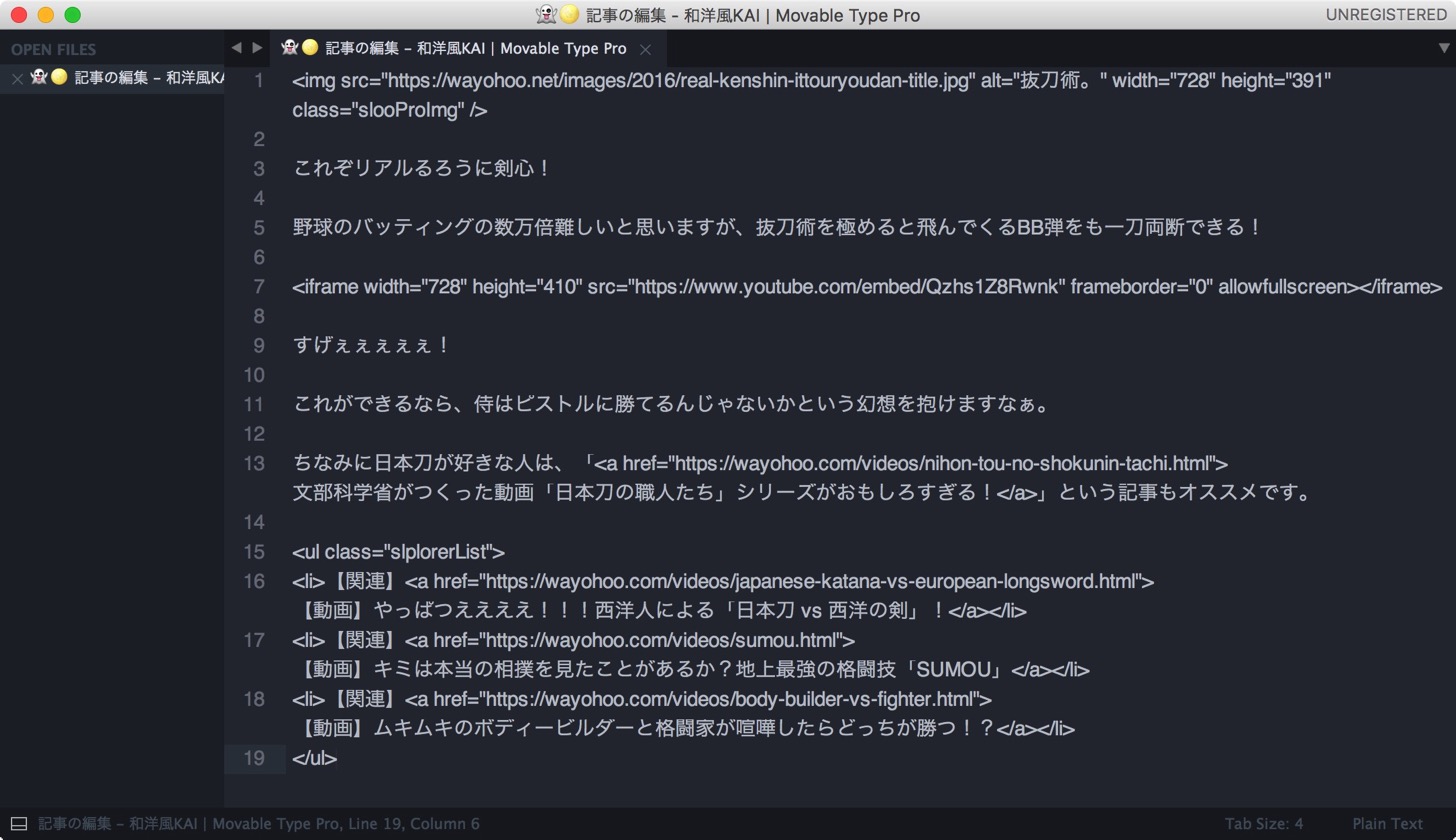Close the open file in the sidebar
The width and height of the screenshot is (1456, 840).
[17, 78]
